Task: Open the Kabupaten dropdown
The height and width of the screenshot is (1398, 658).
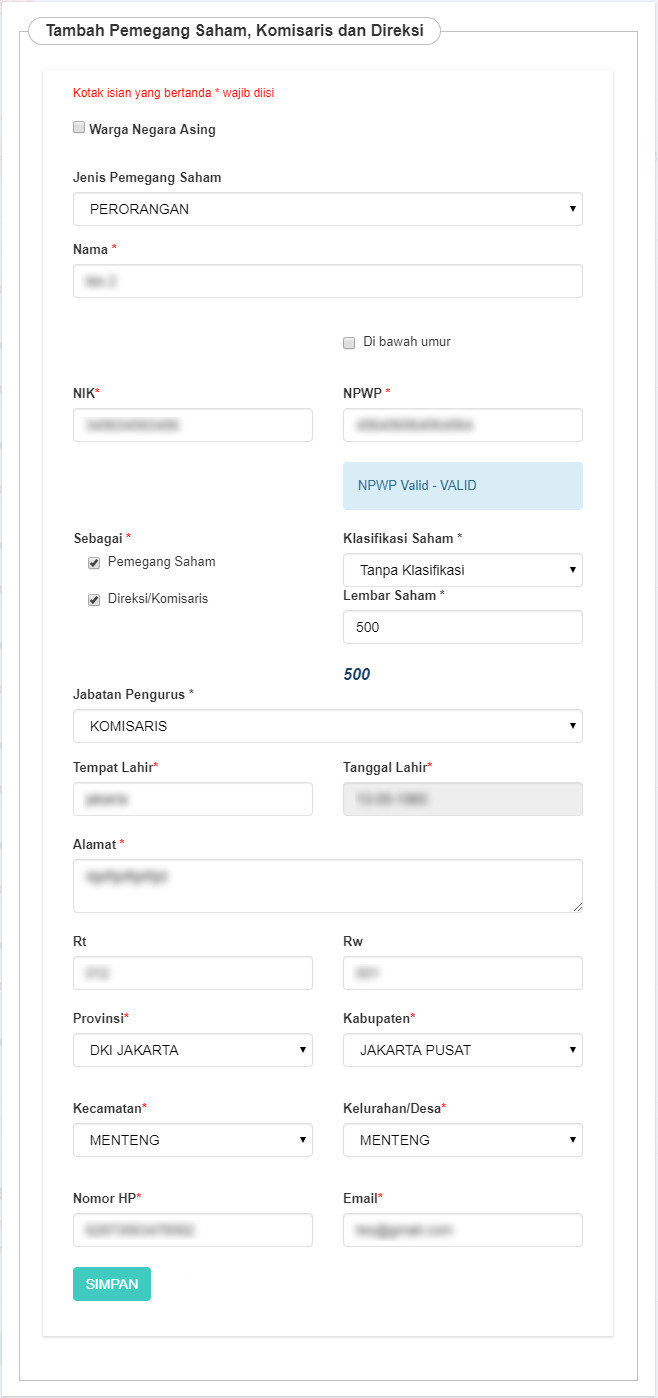Action: point(462,1050)
